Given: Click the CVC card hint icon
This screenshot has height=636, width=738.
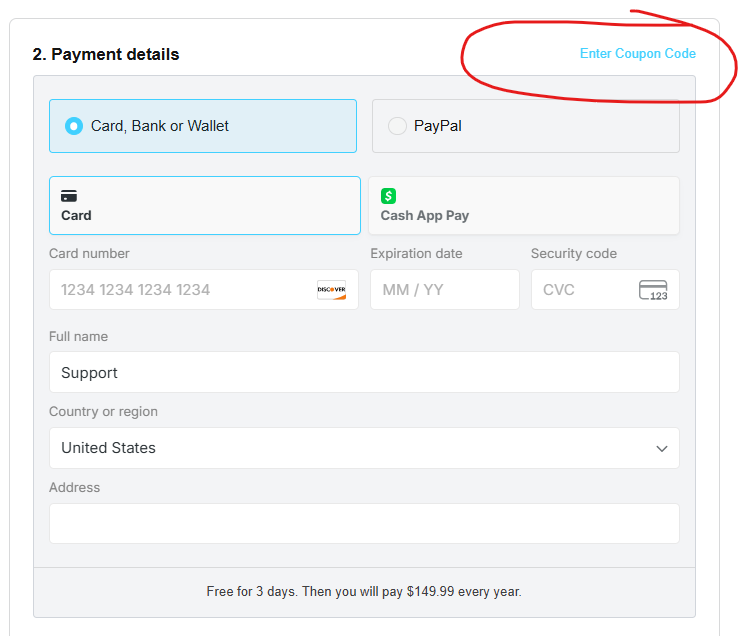Looking at the screenshot, I should click(653, 290).
